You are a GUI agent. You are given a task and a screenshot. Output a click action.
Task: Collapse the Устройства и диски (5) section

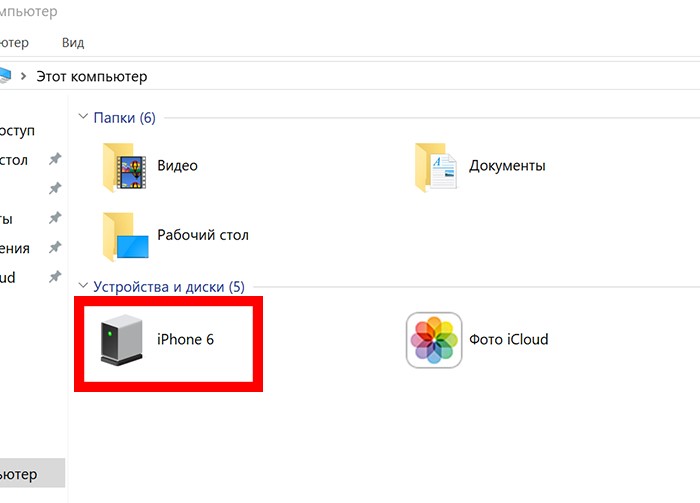83,286
